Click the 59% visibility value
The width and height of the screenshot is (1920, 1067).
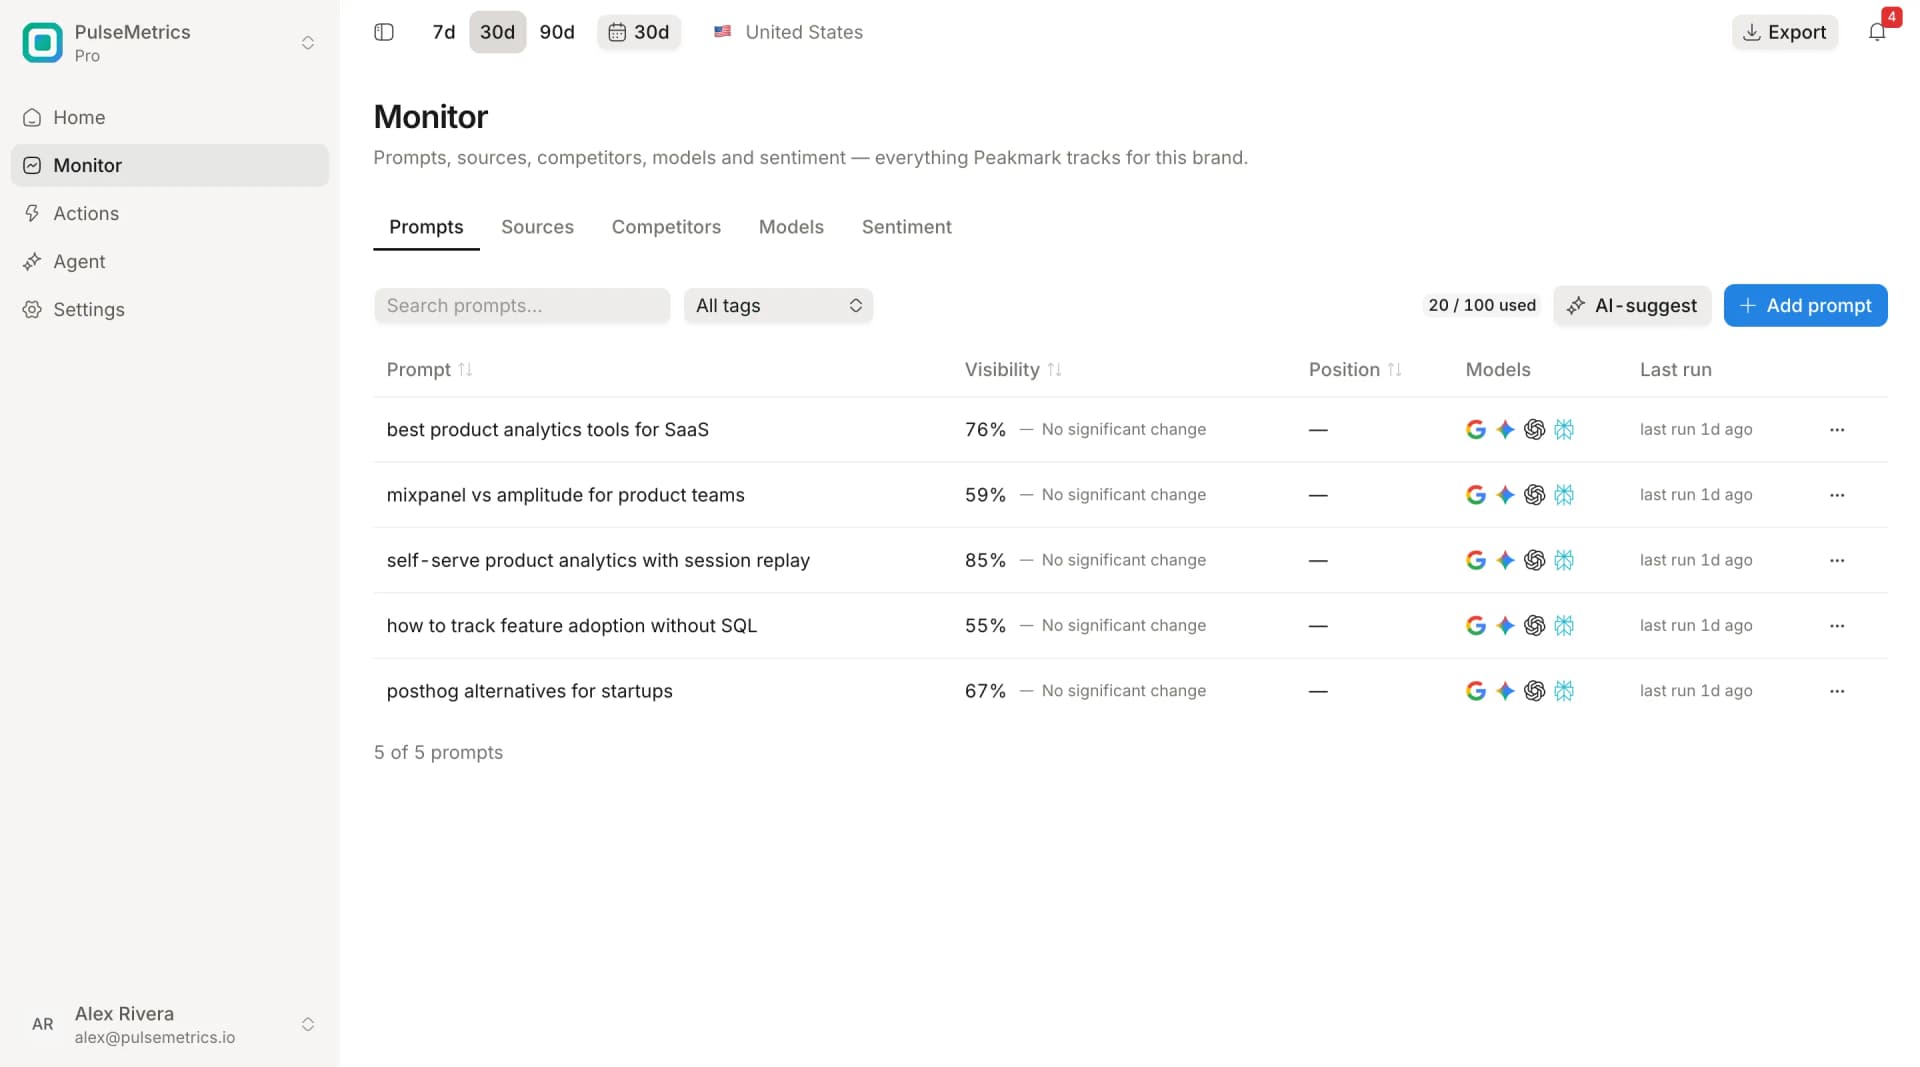[985, 495]
